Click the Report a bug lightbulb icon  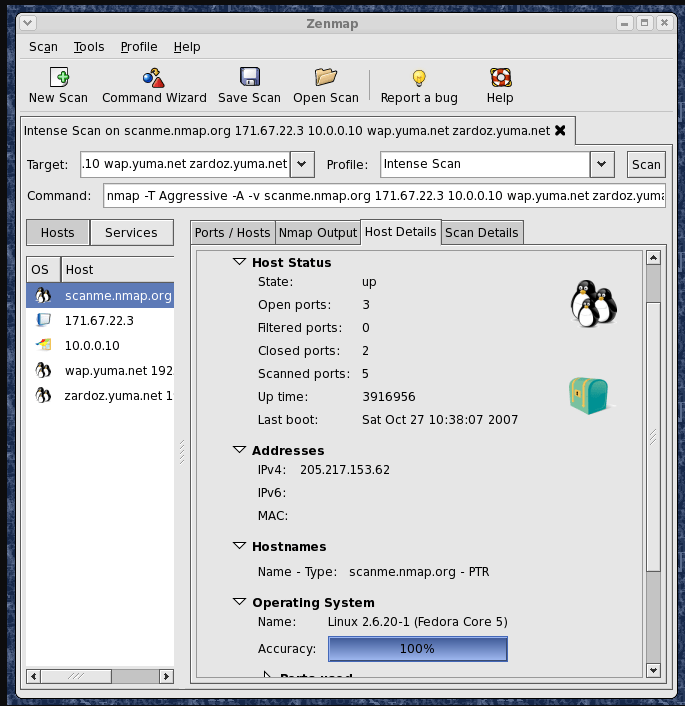419,78
